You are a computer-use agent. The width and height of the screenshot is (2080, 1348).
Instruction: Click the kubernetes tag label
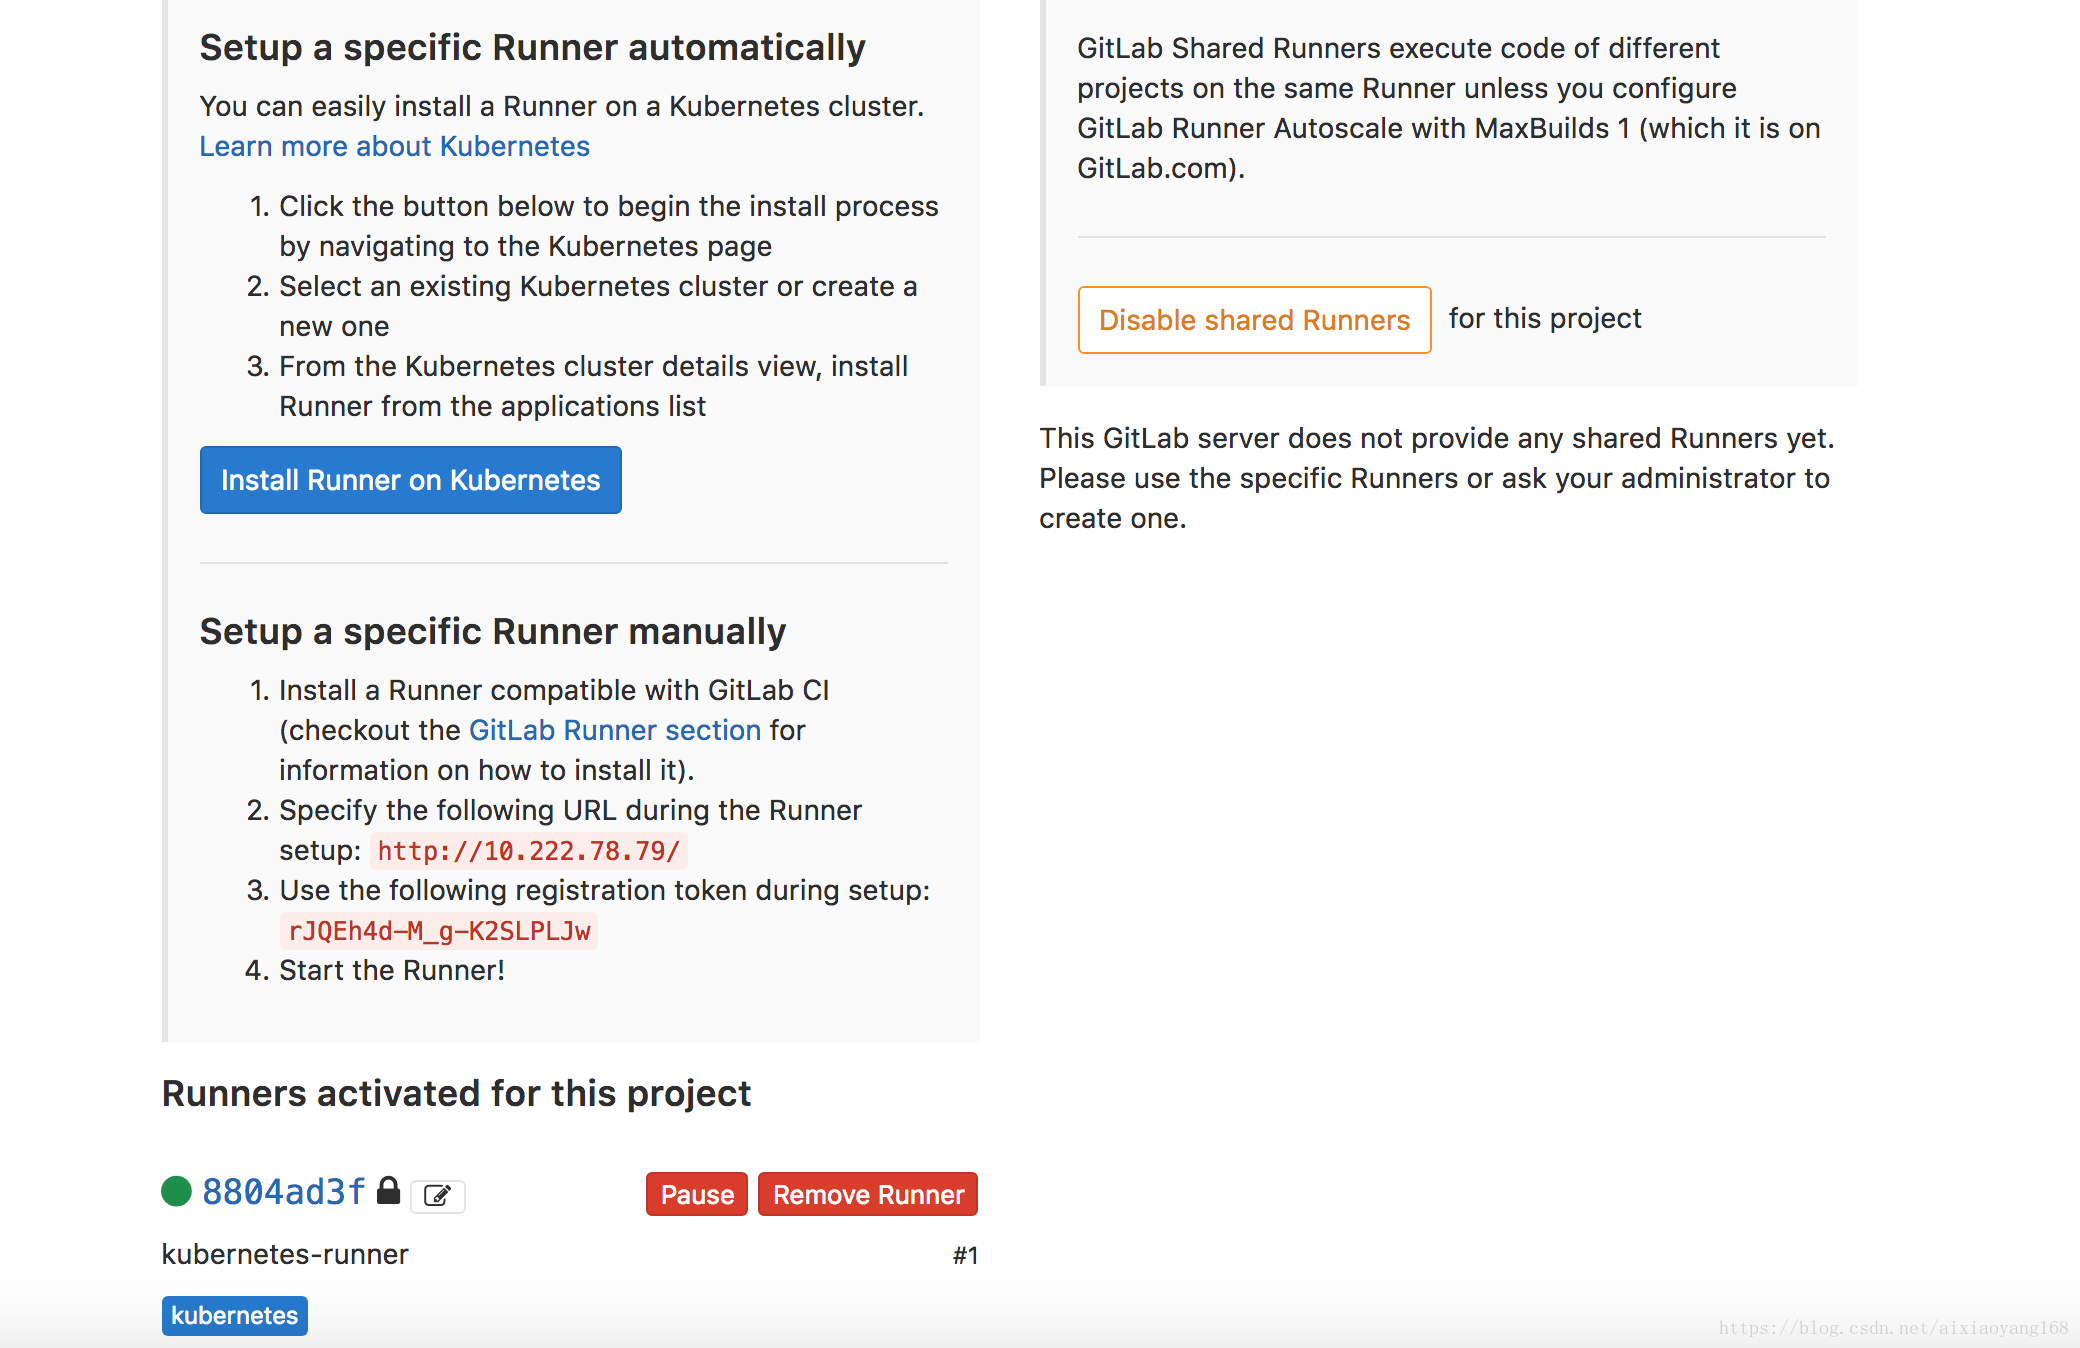pos(235,1315)
